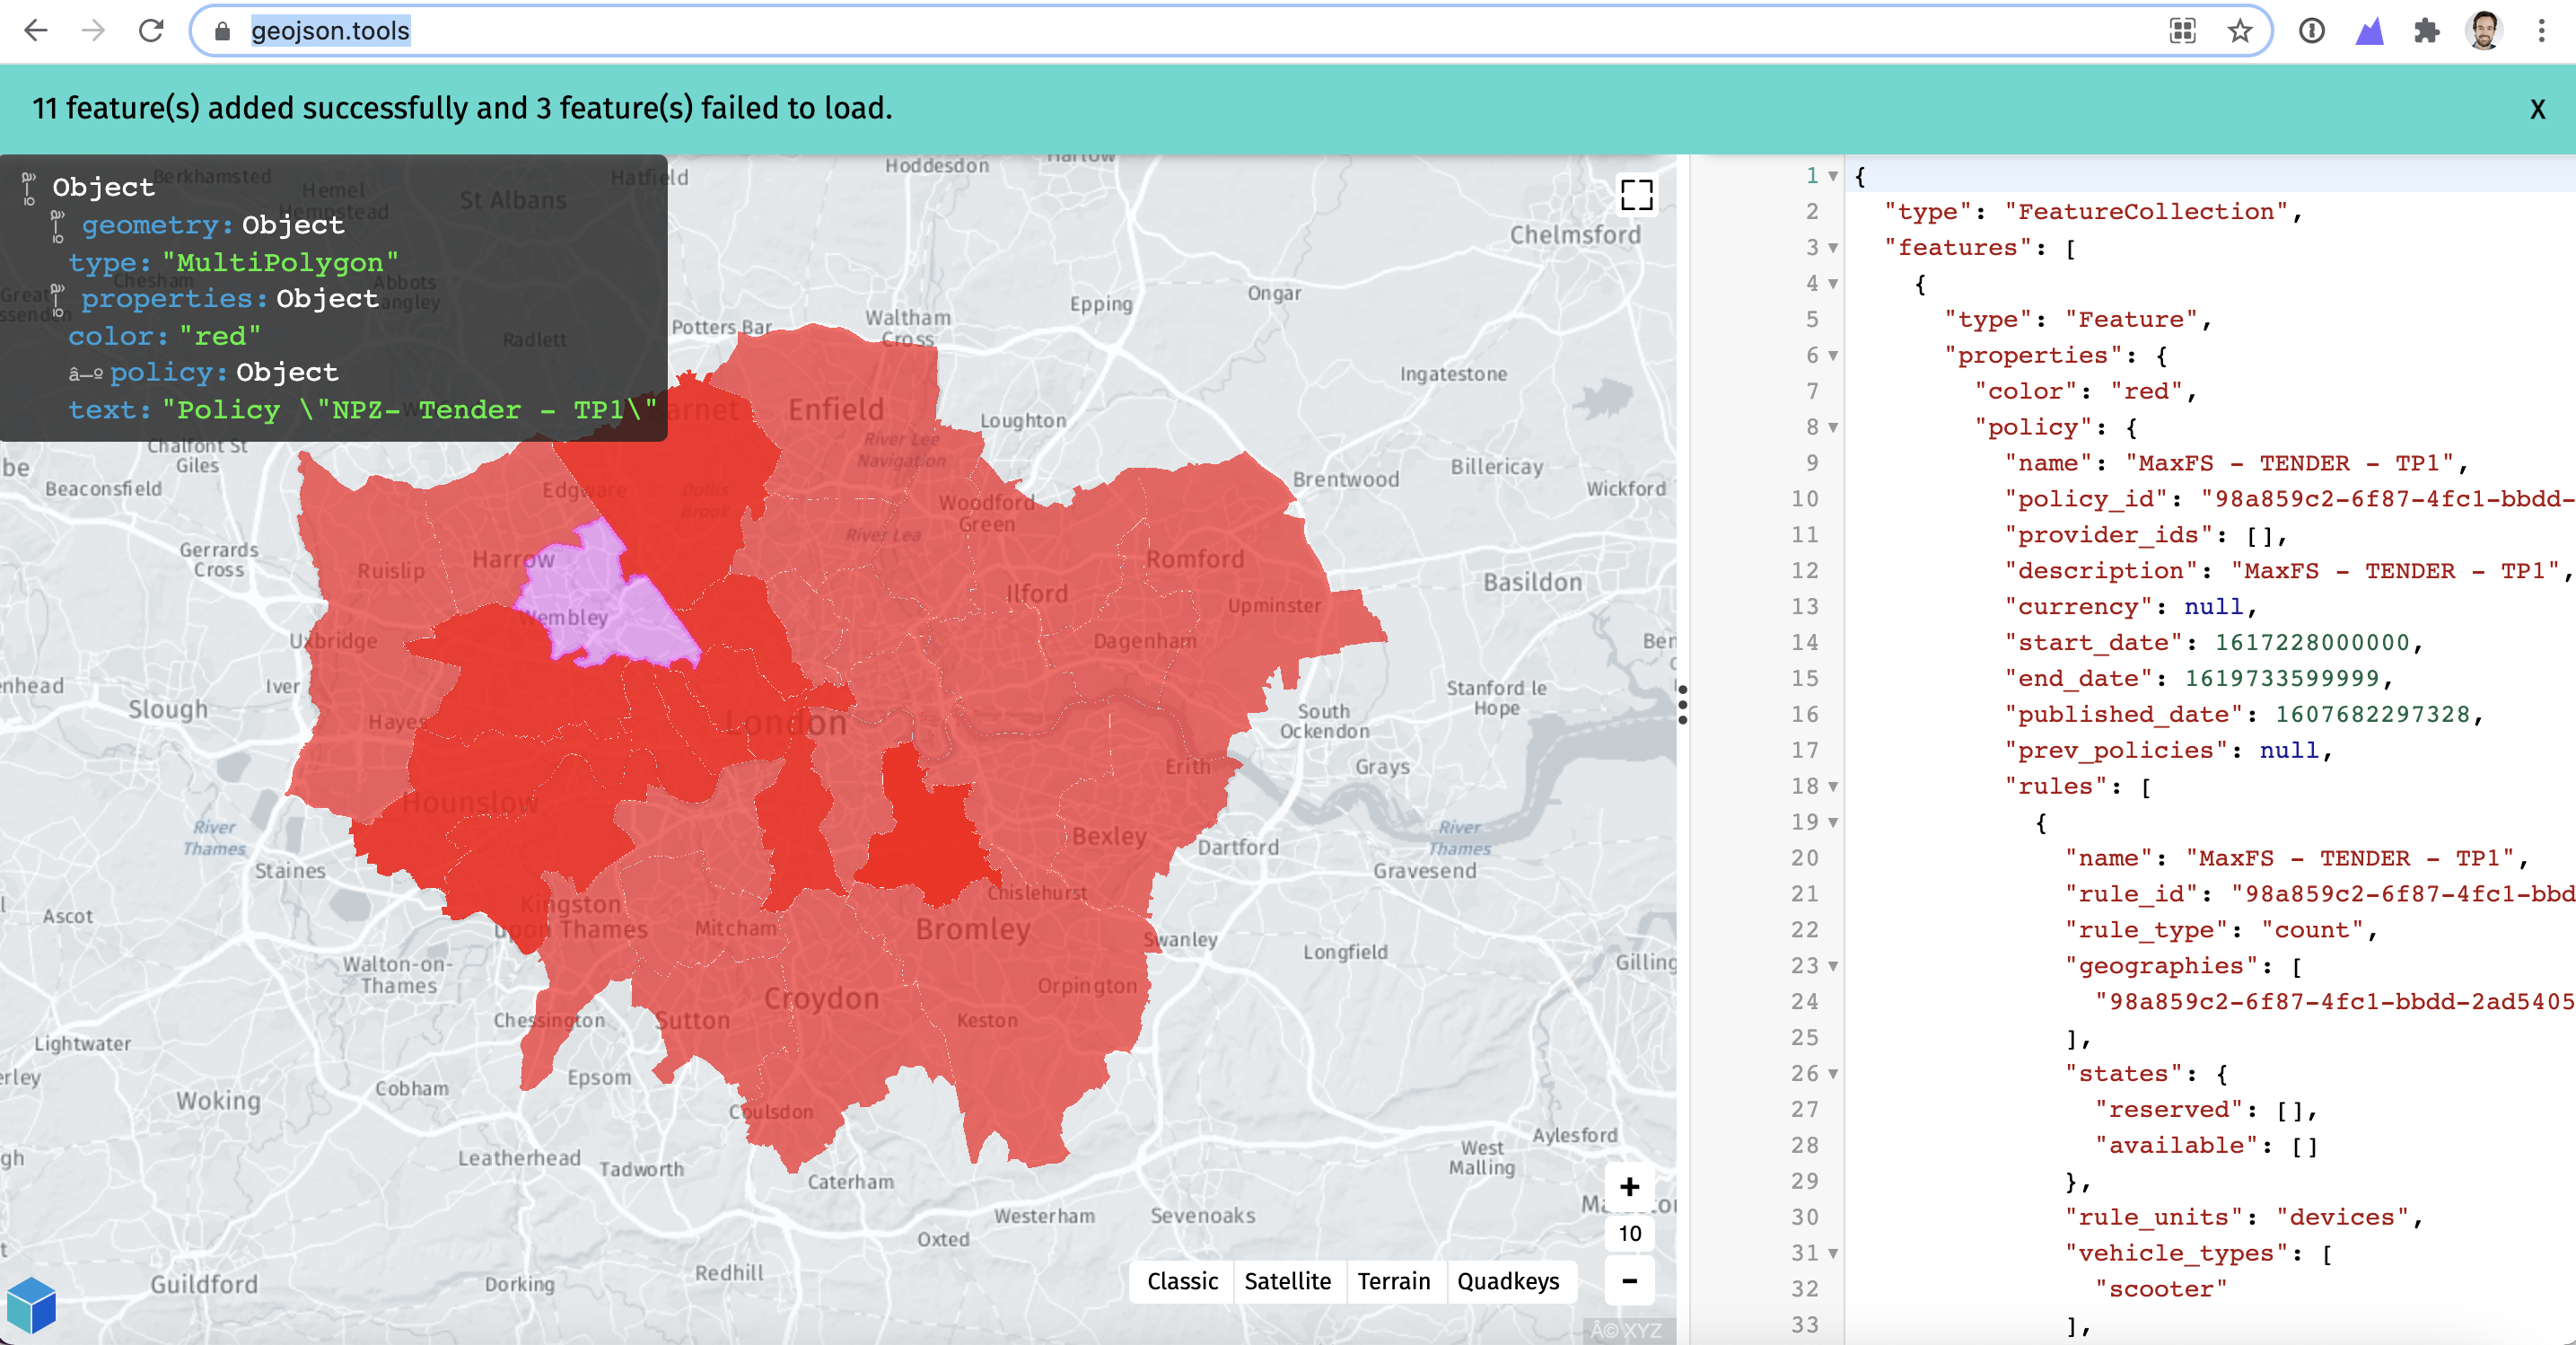
Task: Collapse the geometry object in tooltip tree
Action: point(58,227)
